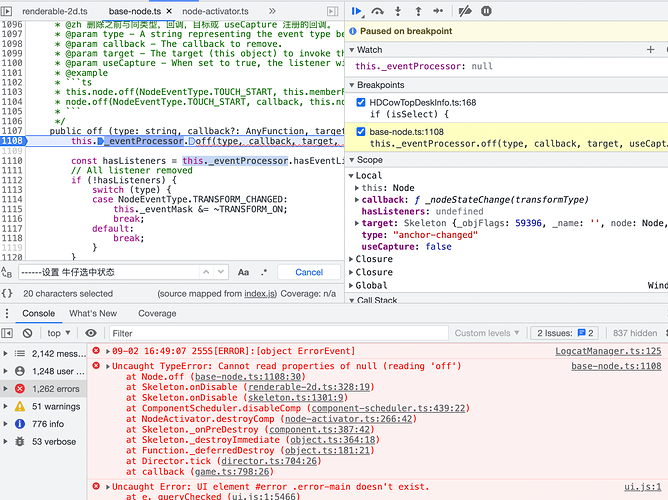Step over next function call
Viewport: 668px width, 500px height.
tap(377, 11)
